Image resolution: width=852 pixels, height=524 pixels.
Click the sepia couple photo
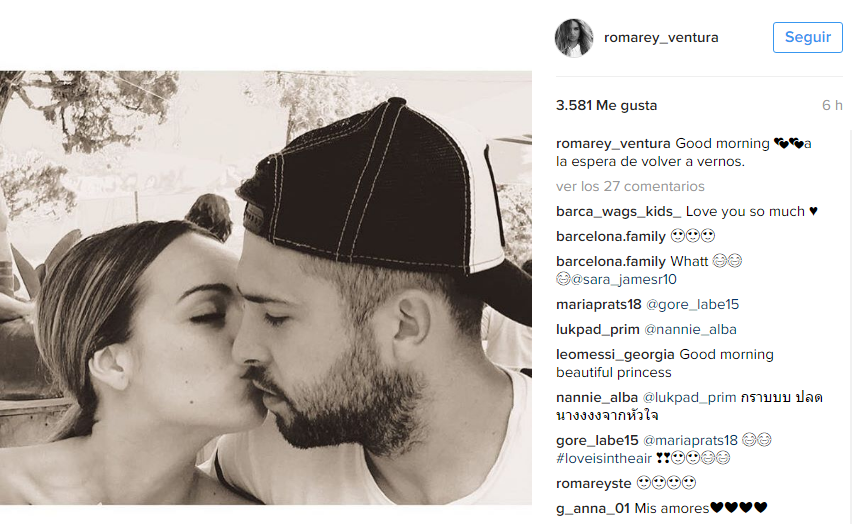coord(266,288)
